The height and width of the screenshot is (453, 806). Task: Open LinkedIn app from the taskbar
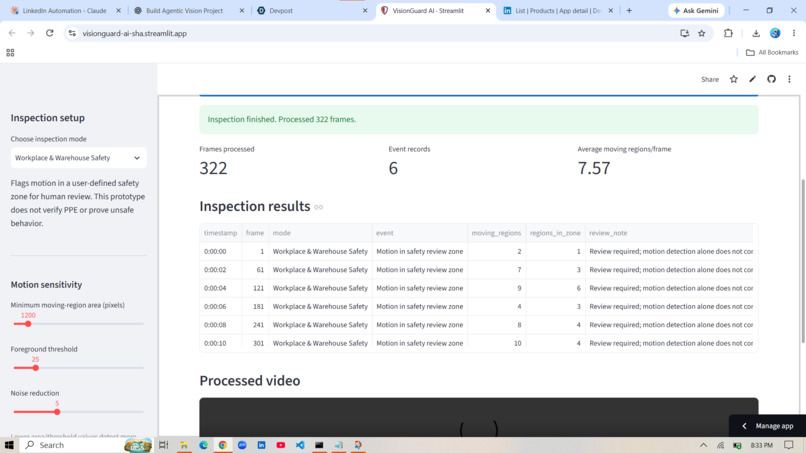click(x=261, y=445)
